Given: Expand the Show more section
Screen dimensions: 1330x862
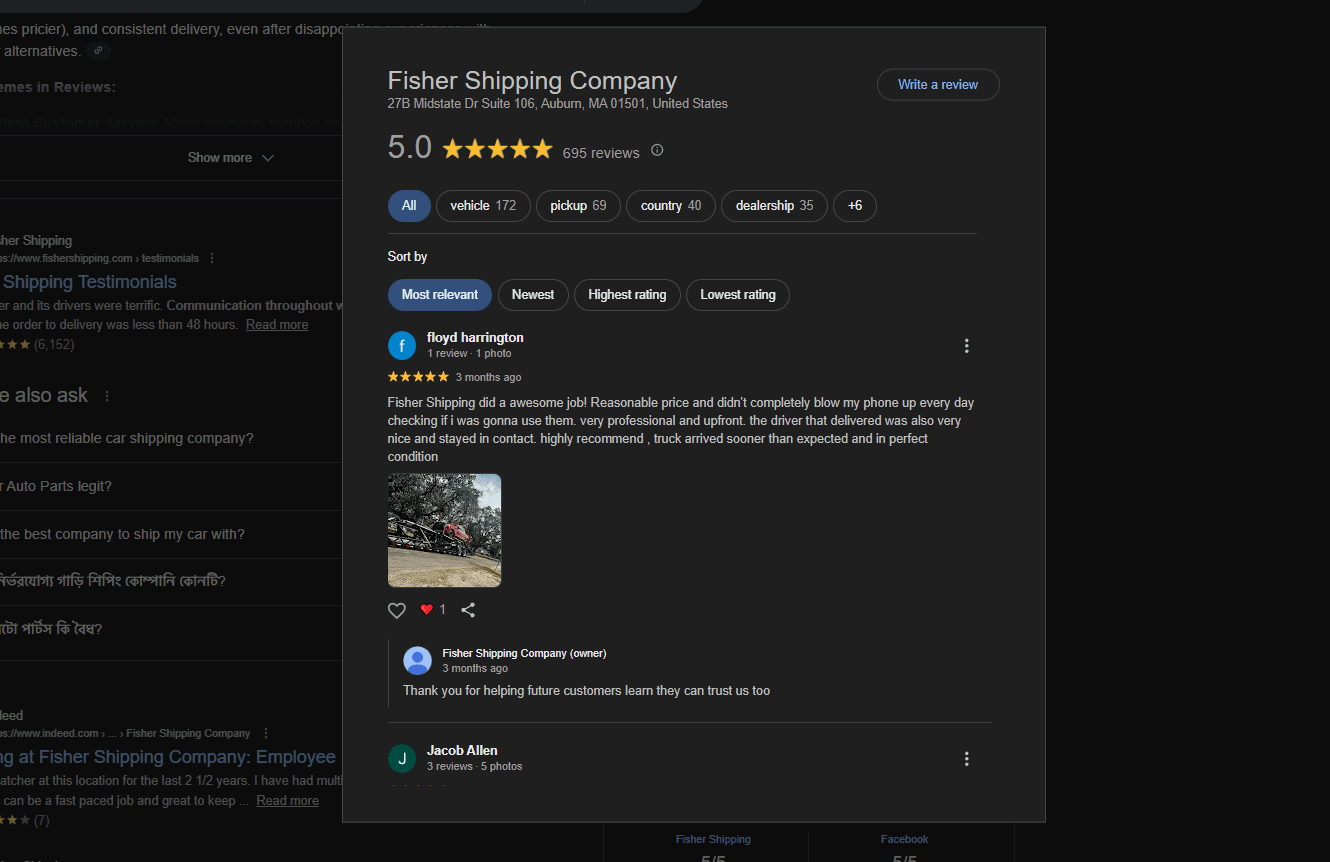Looking at the screenshot, I should point(230,158).
